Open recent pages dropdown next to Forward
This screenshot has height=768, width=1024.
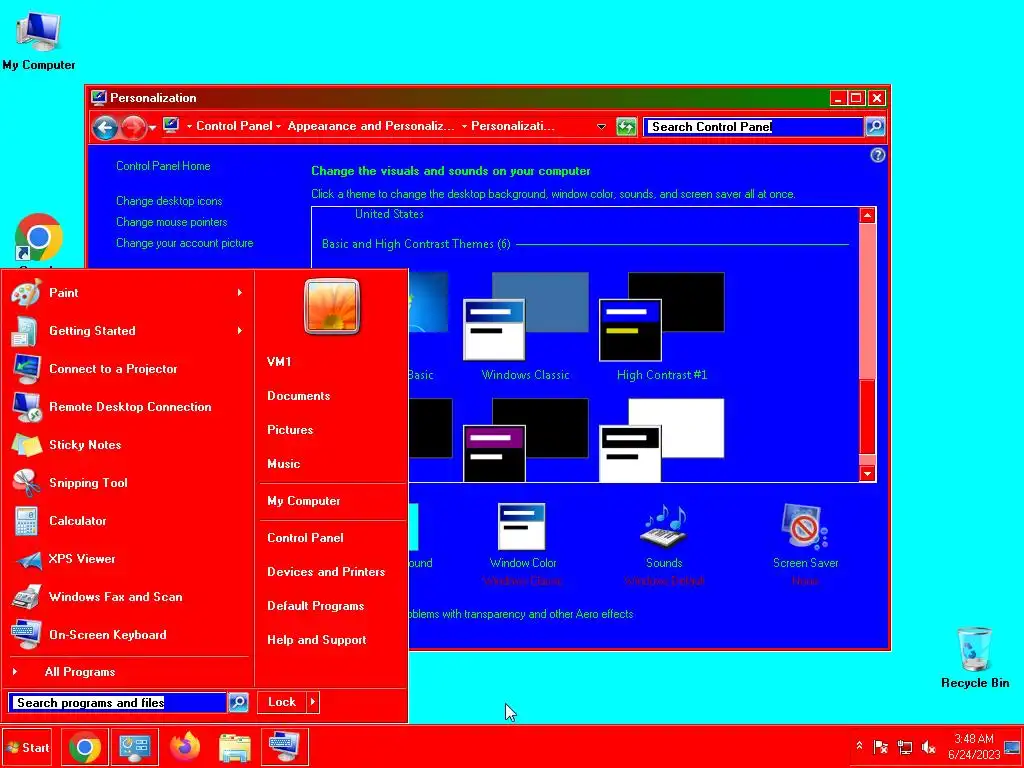pos(152,127)
